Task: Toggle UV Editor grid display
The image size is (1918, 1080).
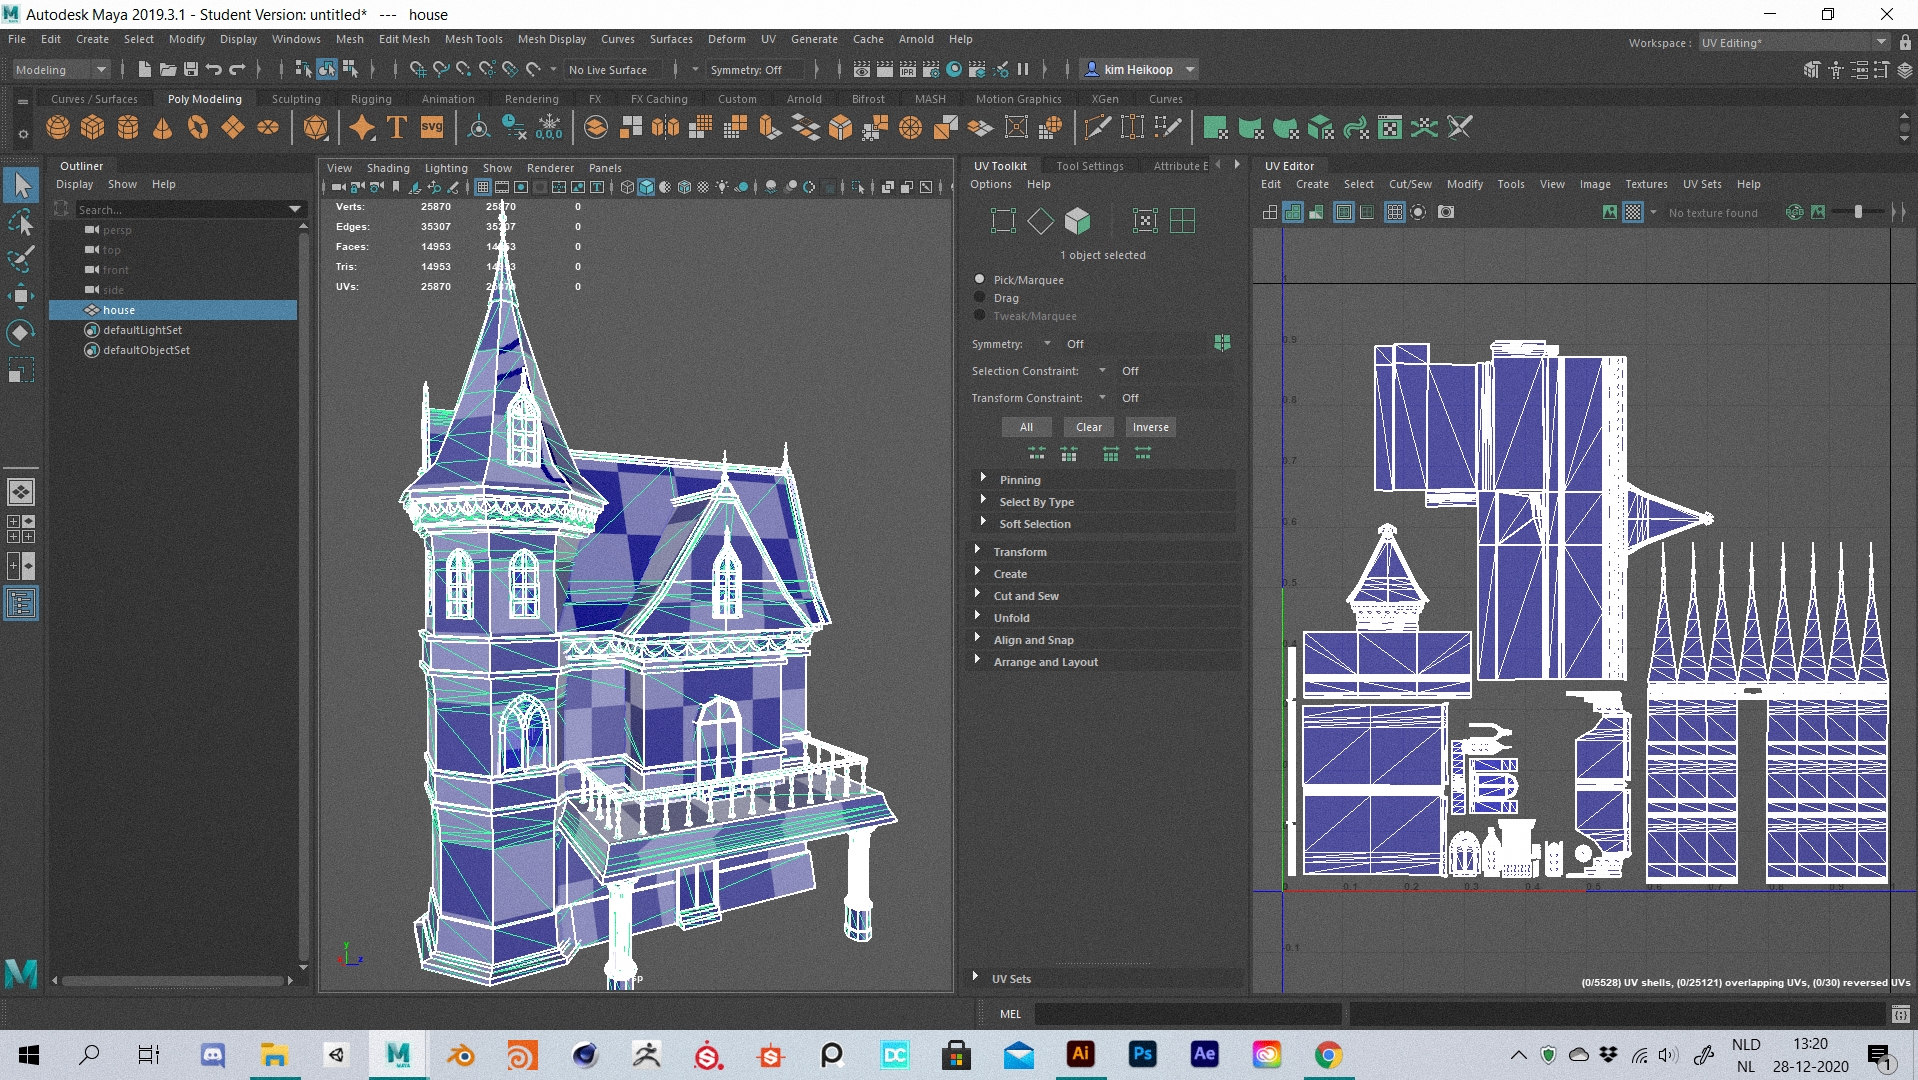Action: pos(1394,212)
